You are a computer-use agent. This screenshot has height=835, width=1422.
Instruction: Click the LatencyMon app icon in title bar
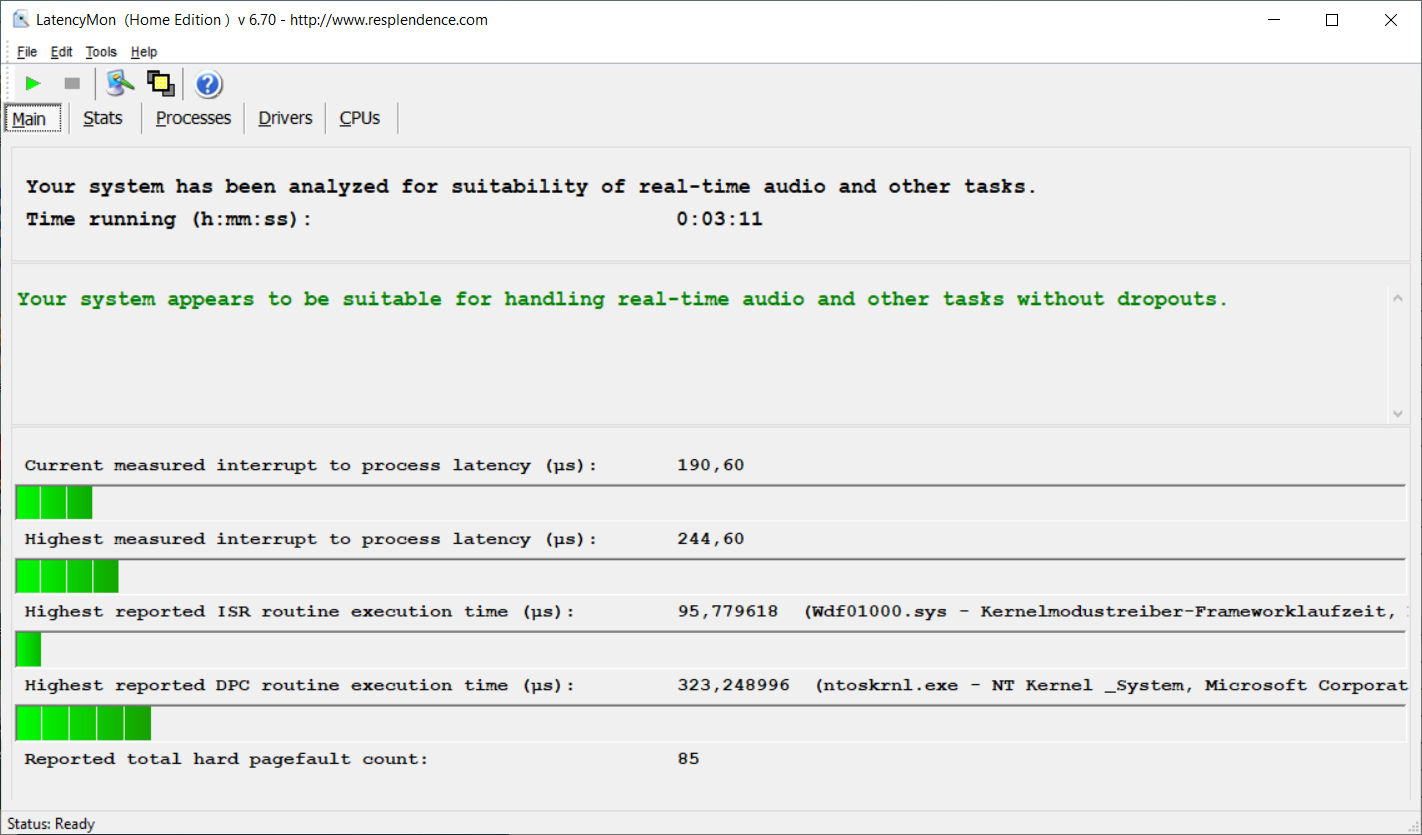pyautogui.click(x=20, y=20)
